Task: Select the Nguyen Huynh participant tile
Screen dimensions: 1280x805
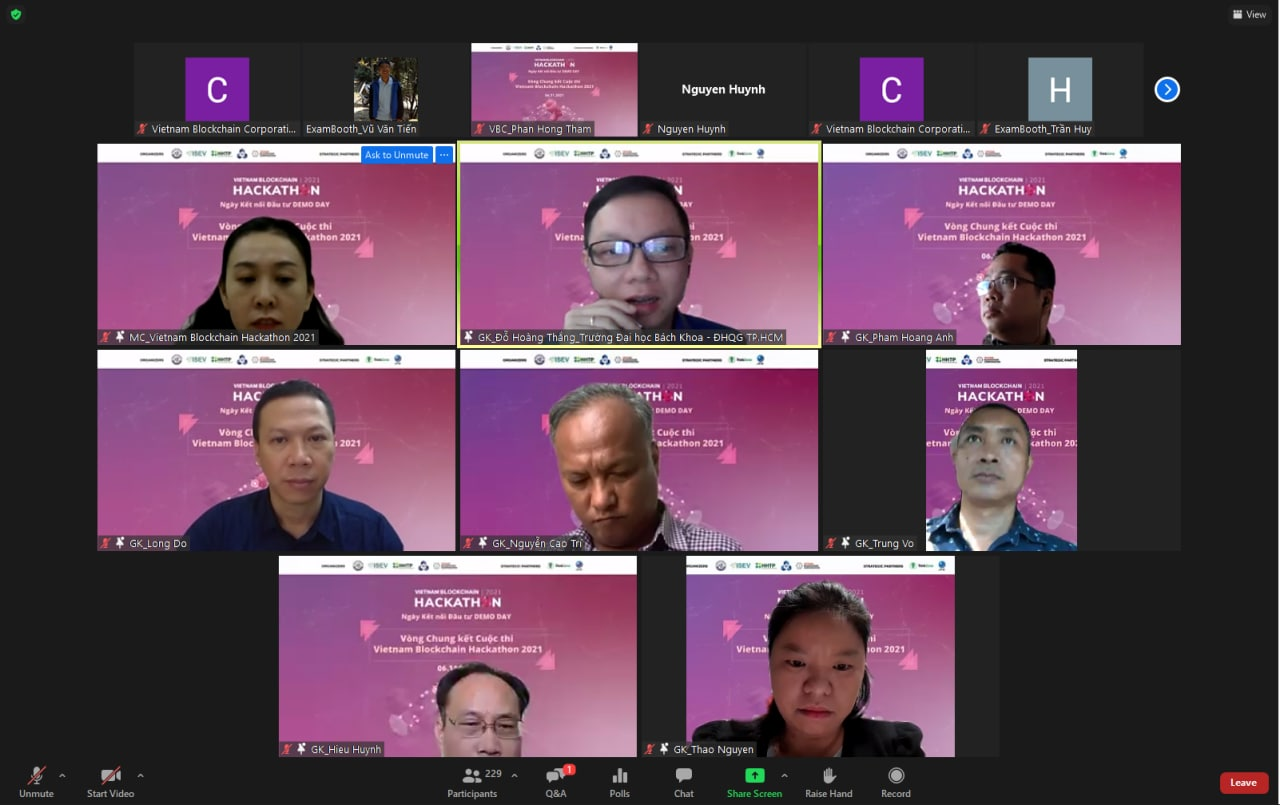Action: click(x=723, y=90)
